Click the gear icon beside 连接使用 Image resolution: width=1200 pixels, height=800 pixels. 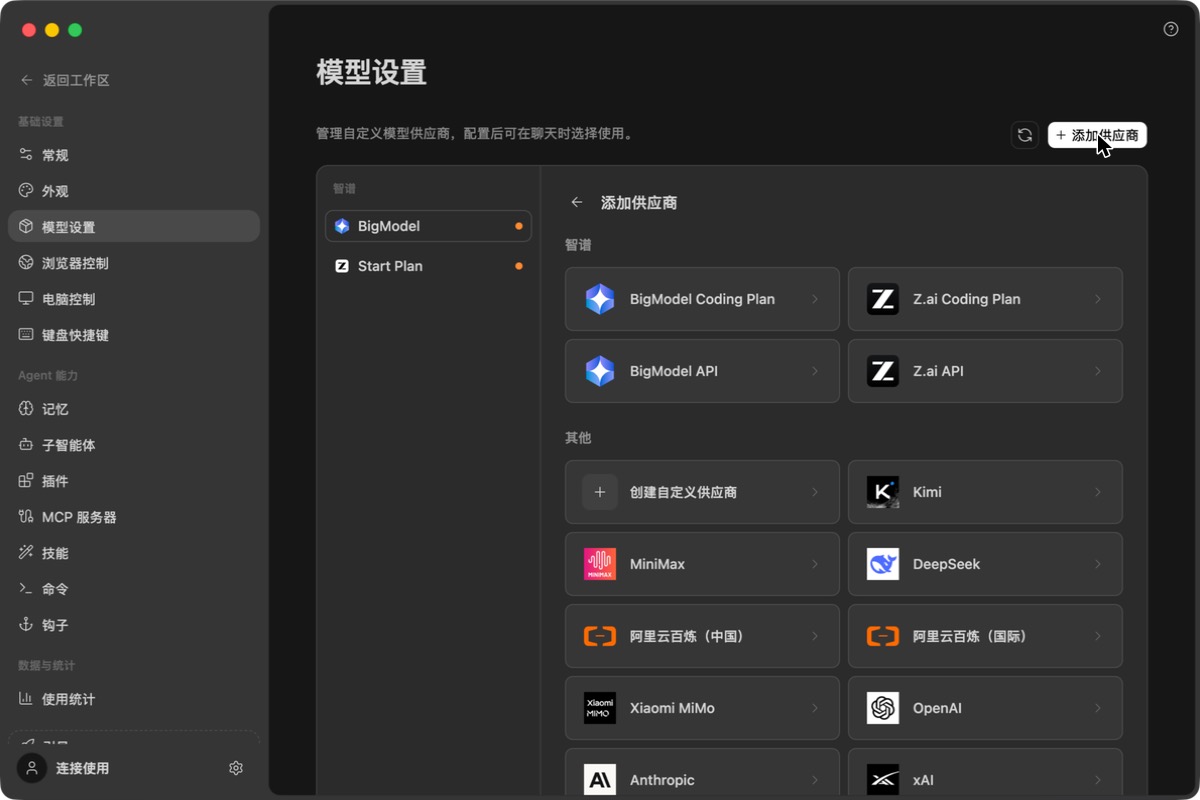coord(236,768)
